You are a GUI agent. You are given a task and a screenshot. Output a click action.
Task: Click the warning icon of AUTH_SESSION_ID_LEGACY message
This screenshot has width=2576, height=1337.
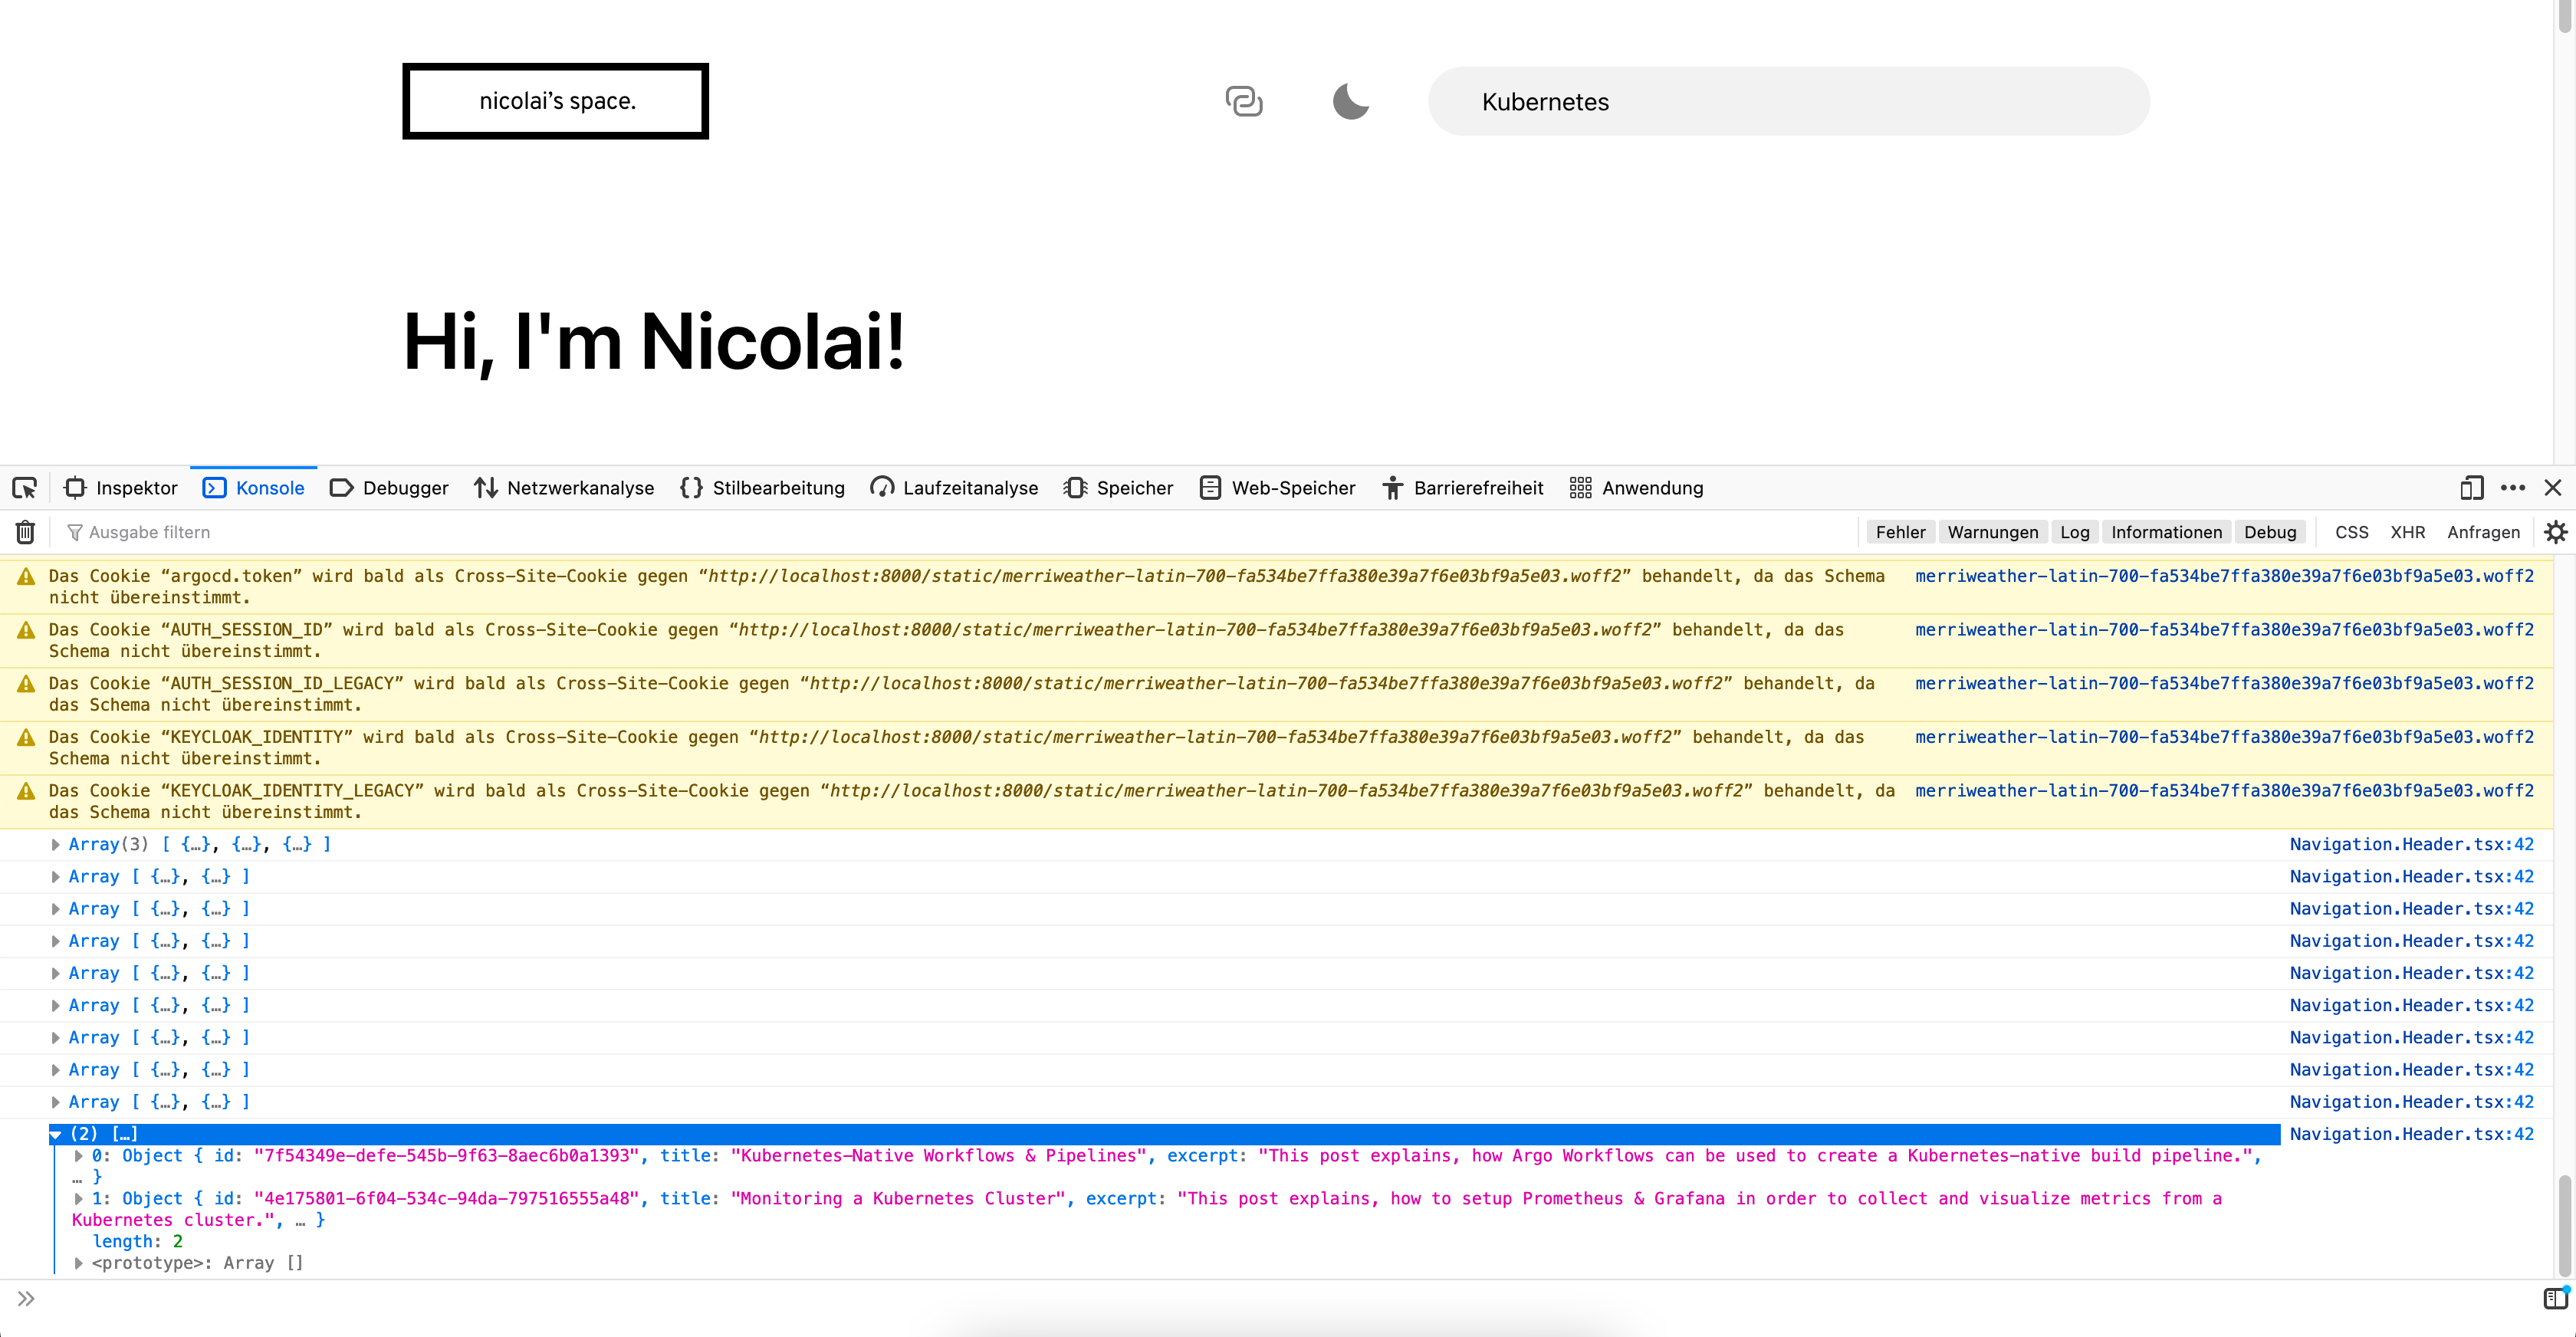pos(26,684)
